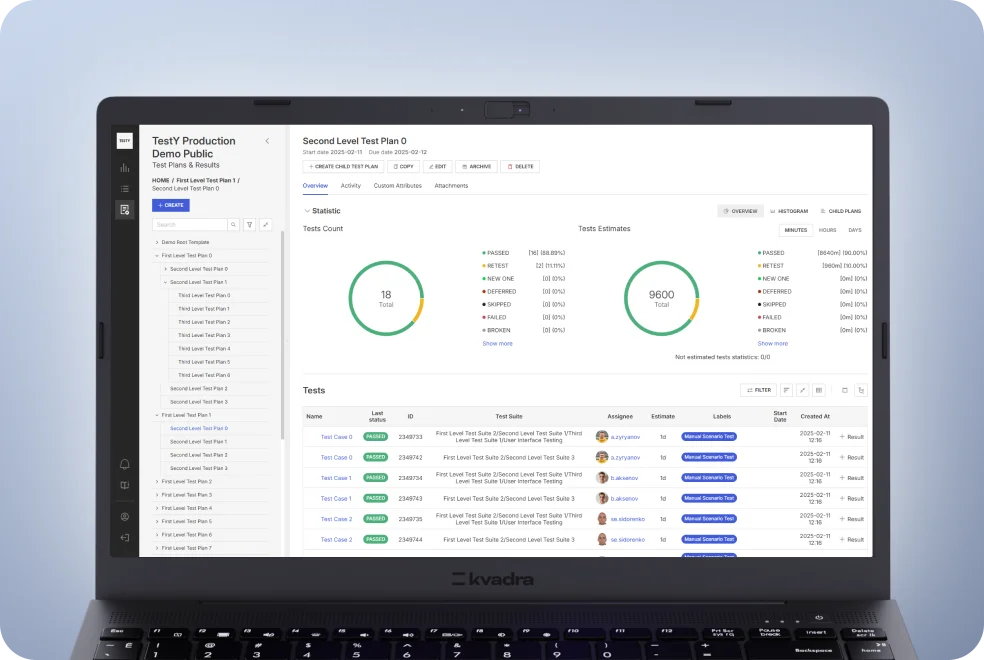The height and width of the screenshot is (660, 984).
Task: Click the search magnifier icon in tree panel
Action: [235, 225]
